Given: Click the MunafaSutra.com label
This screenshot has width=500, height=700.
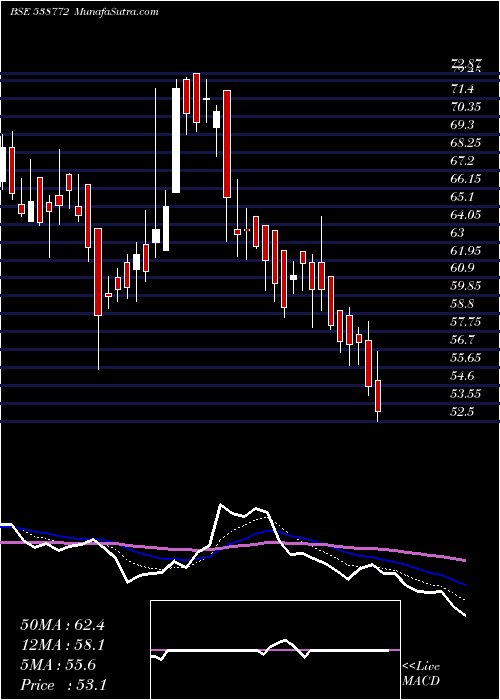Looking at the screenshot, I should click(x=115, y=12).
